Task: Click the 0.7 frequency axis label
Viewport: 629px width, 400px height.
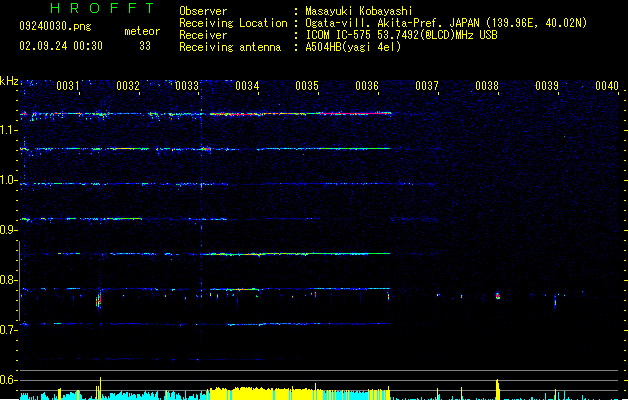Action: pyautogui.click(x=8, y=330)
